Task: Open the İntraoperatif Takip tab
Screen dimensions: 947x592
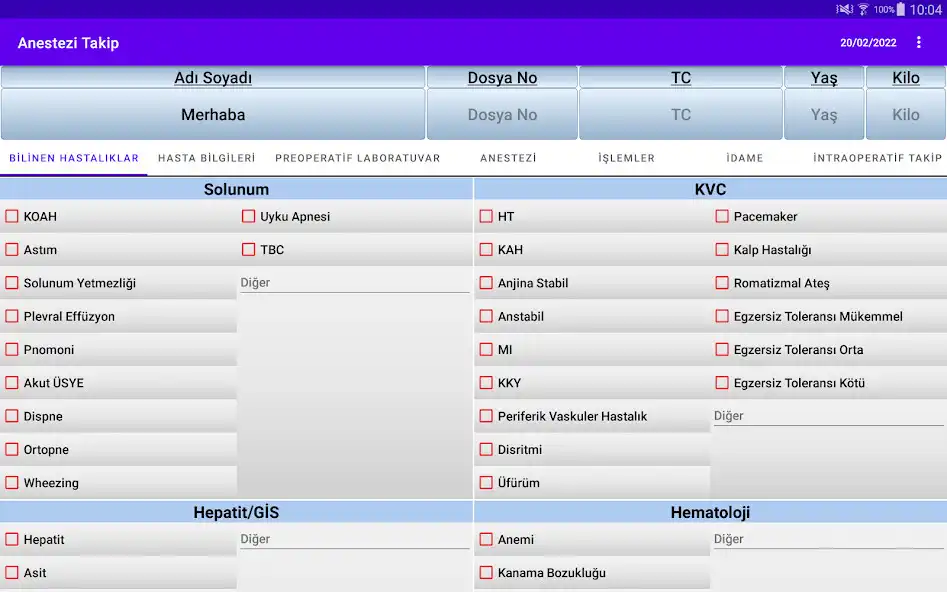Action: click(877, 158)
